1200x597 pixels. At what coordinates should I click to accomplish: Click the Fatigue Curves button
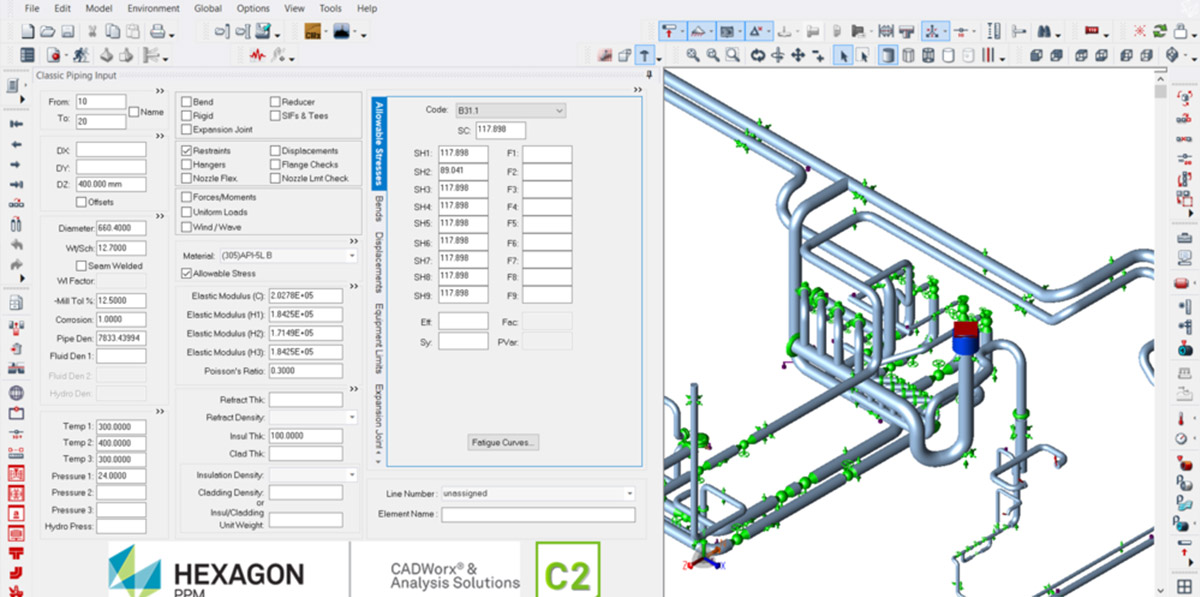click(504, 442)
